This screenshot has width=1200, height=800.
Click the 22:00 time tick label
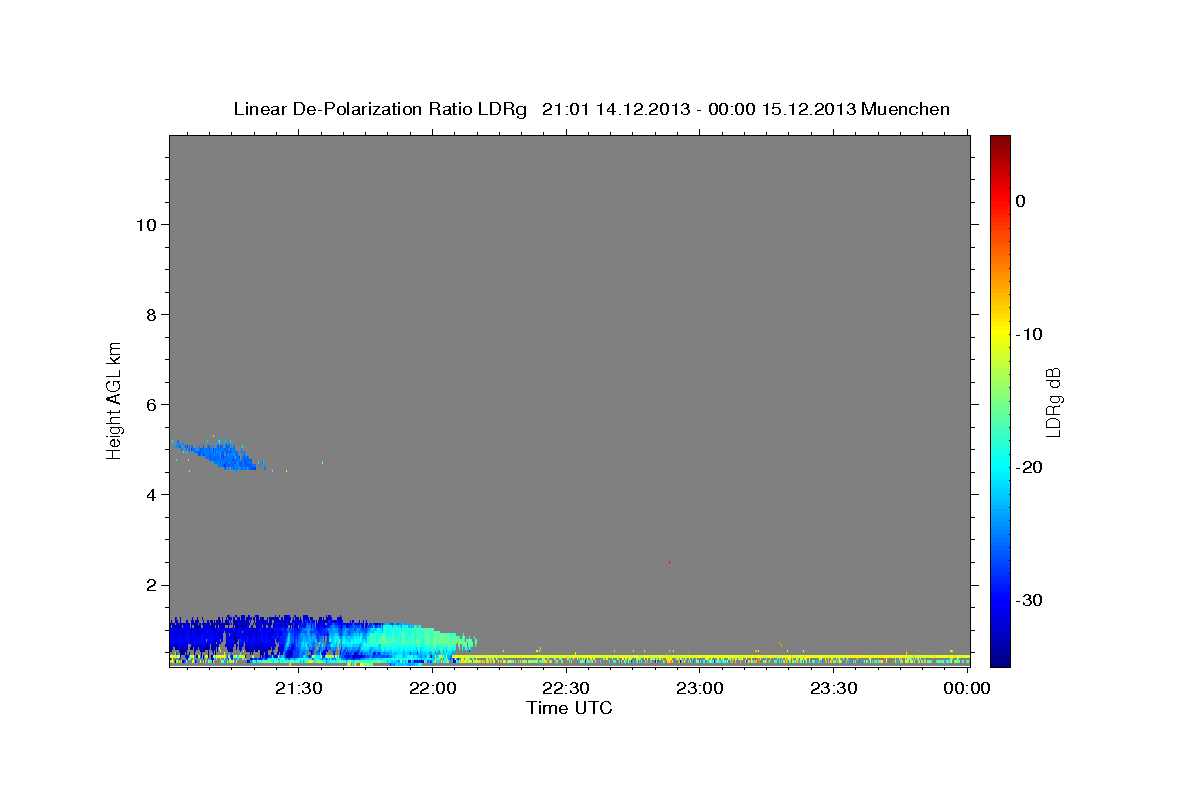click(x=432, y=688)
